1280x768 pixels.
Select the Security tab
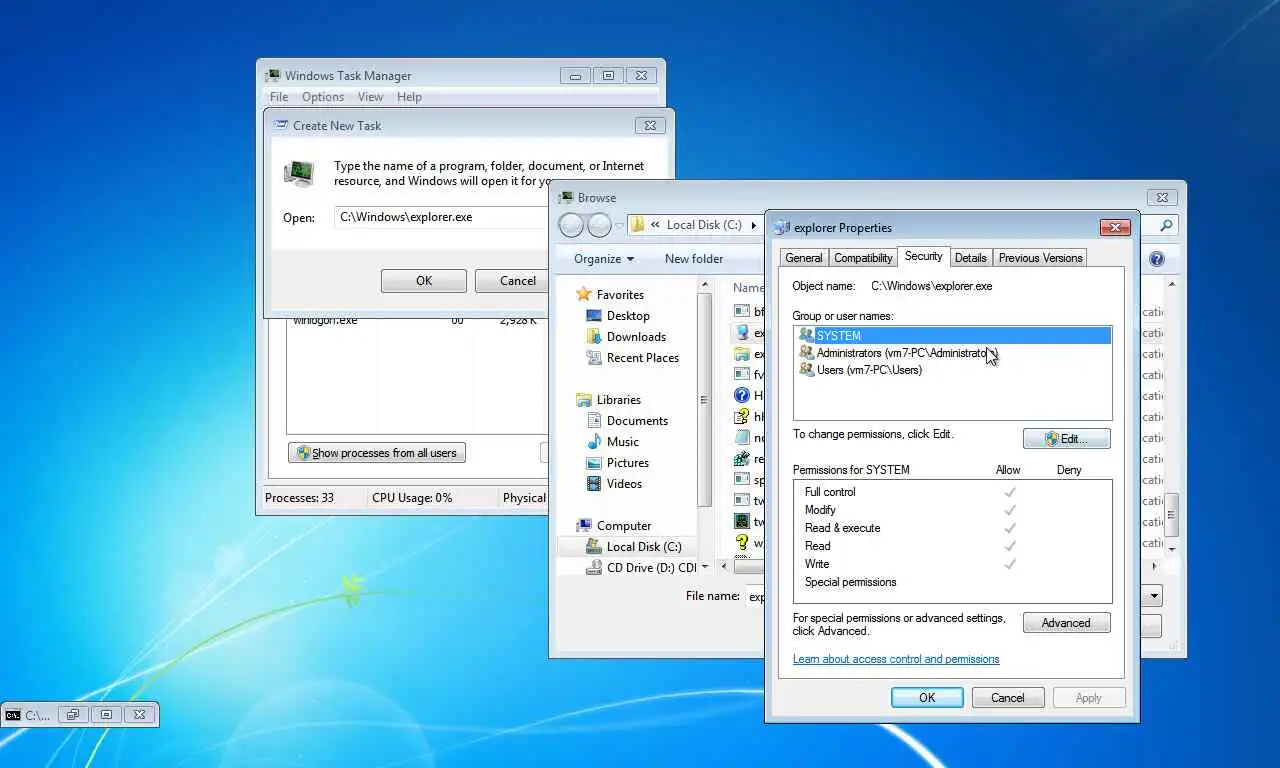[923, 256]
